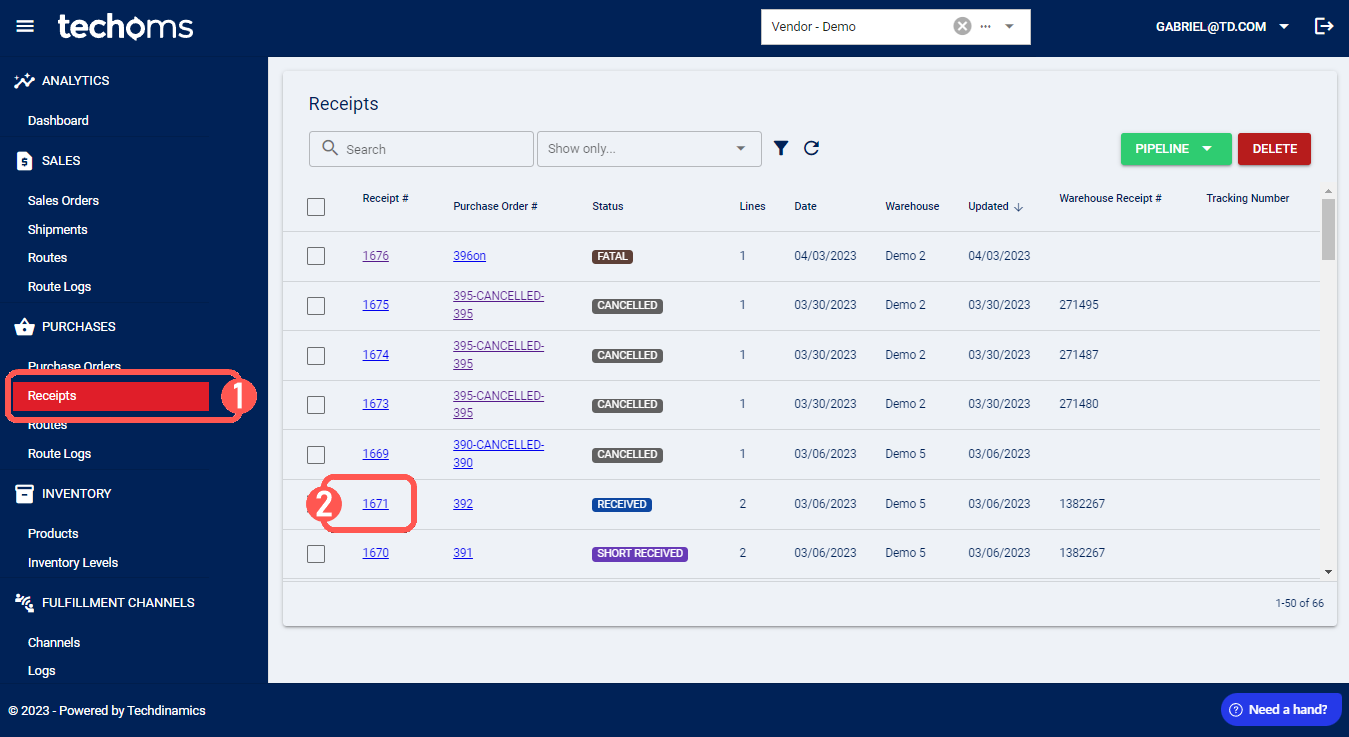This screenshot has height=737, width=1349.
Task: Open the filter funnel icon
Action: tap(781, 148)
